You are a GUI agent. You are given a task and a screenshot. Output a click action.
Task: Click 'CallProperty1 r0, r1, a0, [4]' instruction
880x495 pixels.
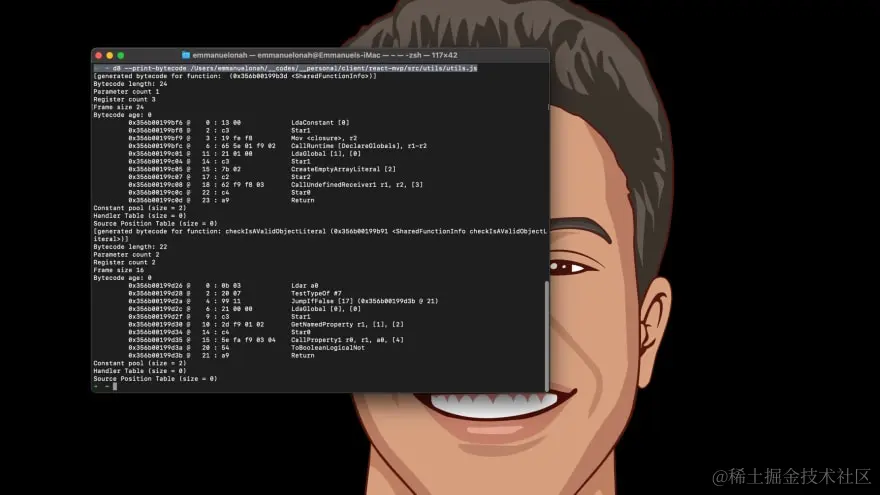click(x=347, y=340)
